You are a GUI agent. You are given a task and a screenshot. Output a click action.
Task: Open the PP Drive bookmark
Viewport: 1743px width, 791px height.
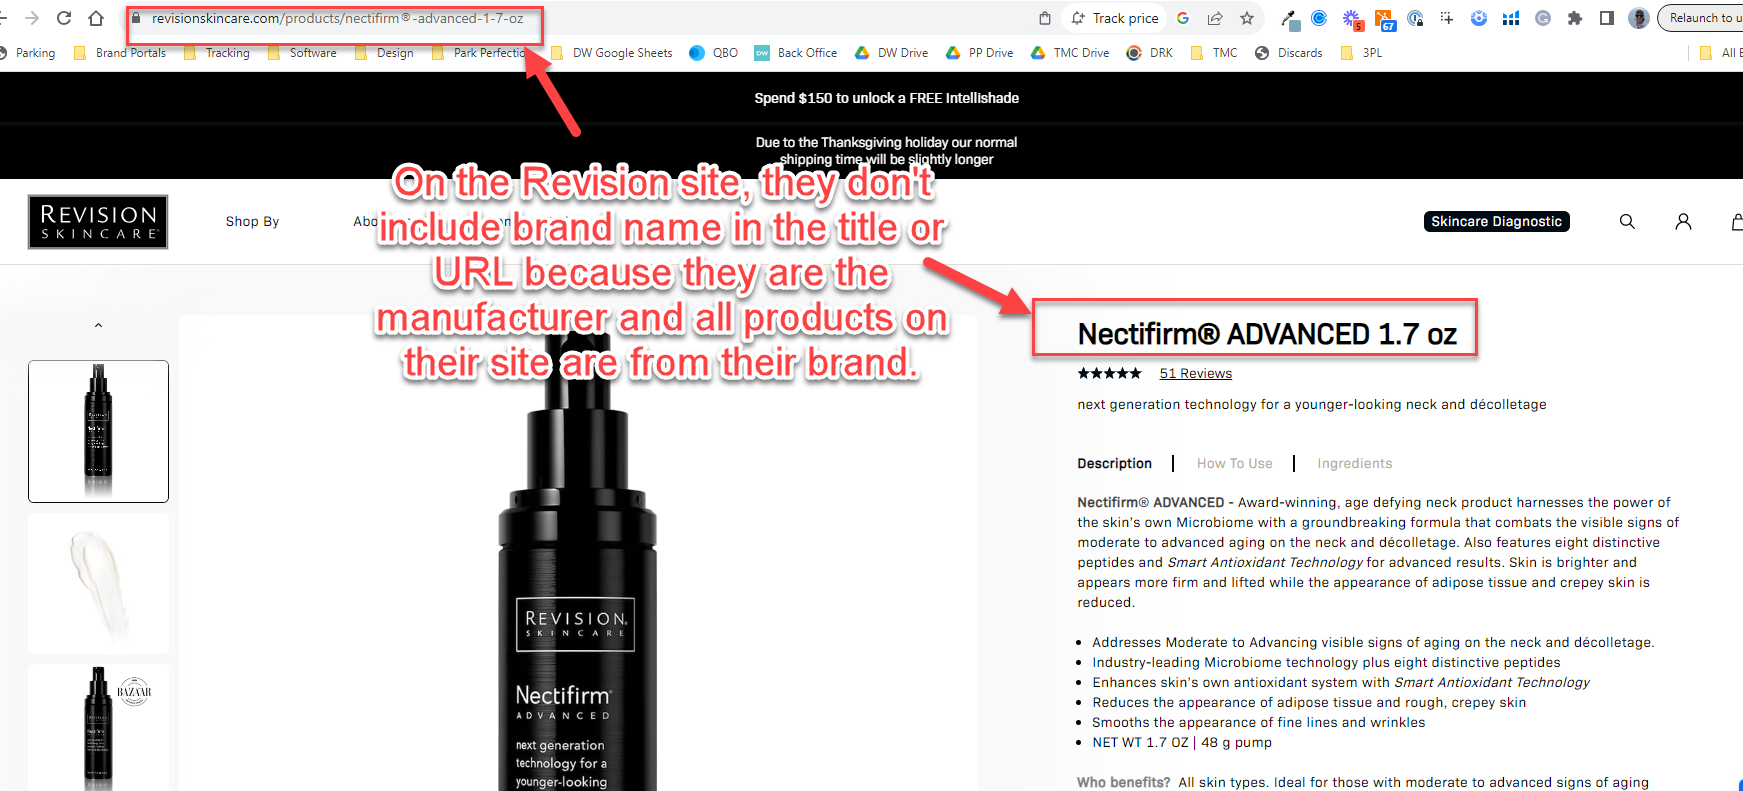(x=980, y=53)
